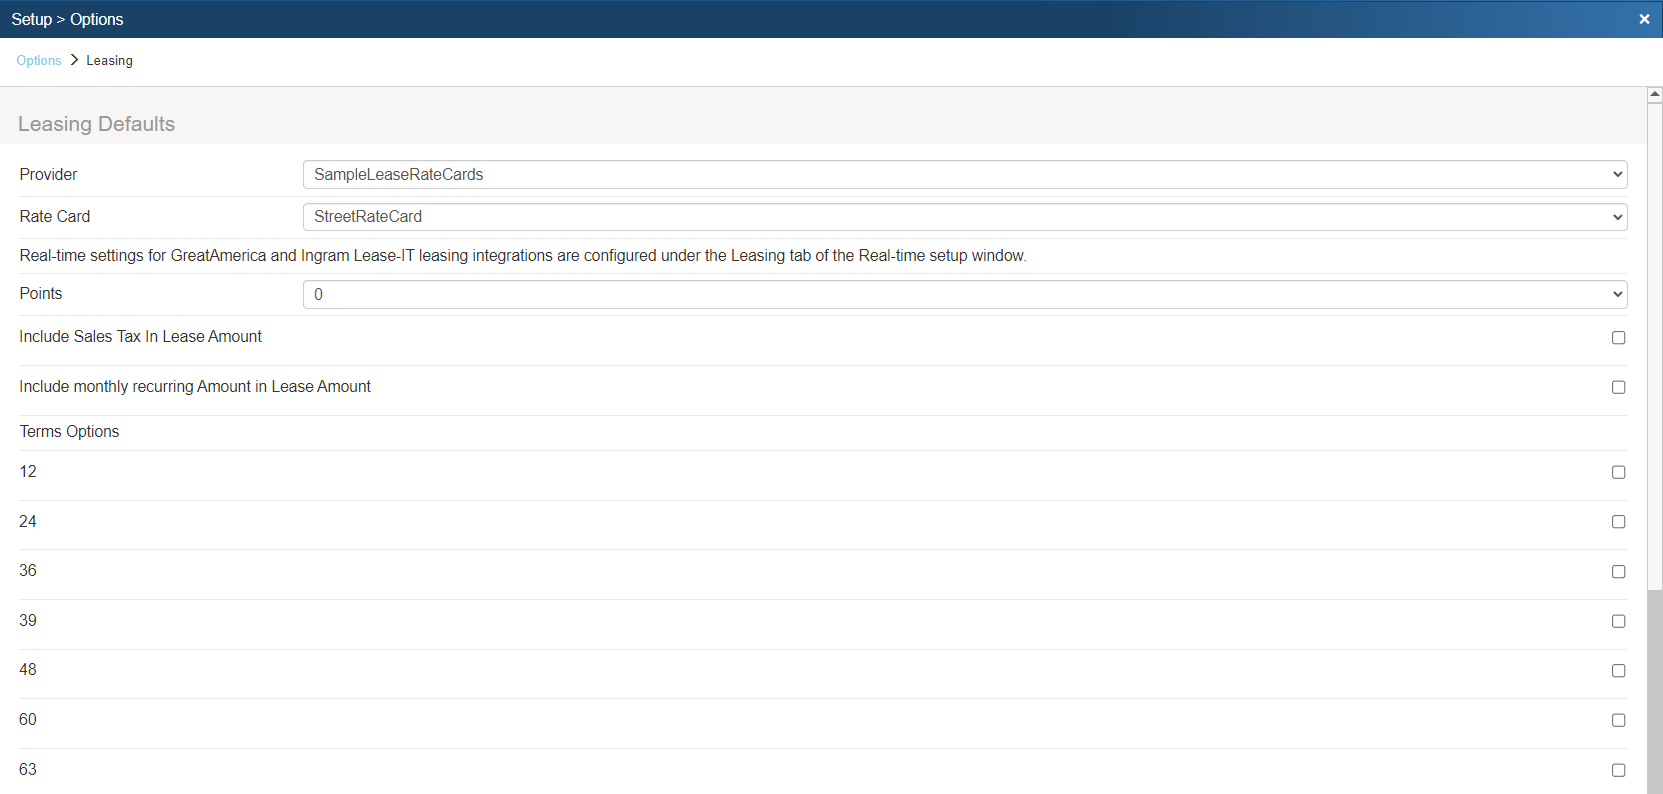
Task: Check Include monthly recurring Amount option
Action: point(1618,387)
